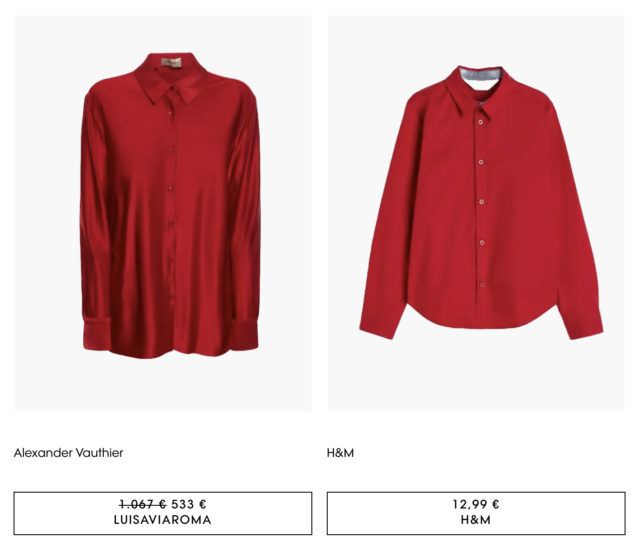The image size is (640, 551).
Task: Click the top button on H&M shirt
Action: pyautogui.click(x=481, y=122)
